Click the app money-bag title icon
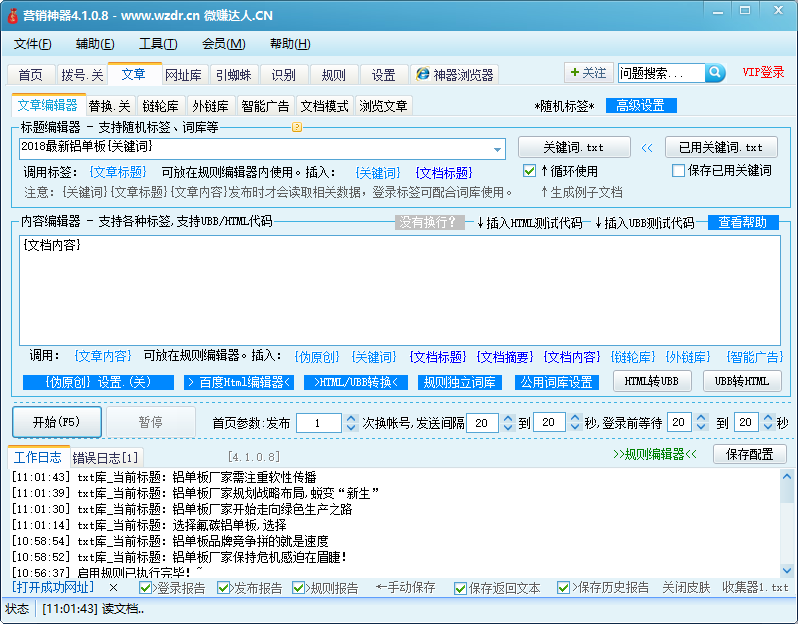This screenshot has height=624, width=798. [x=13, y=15]
